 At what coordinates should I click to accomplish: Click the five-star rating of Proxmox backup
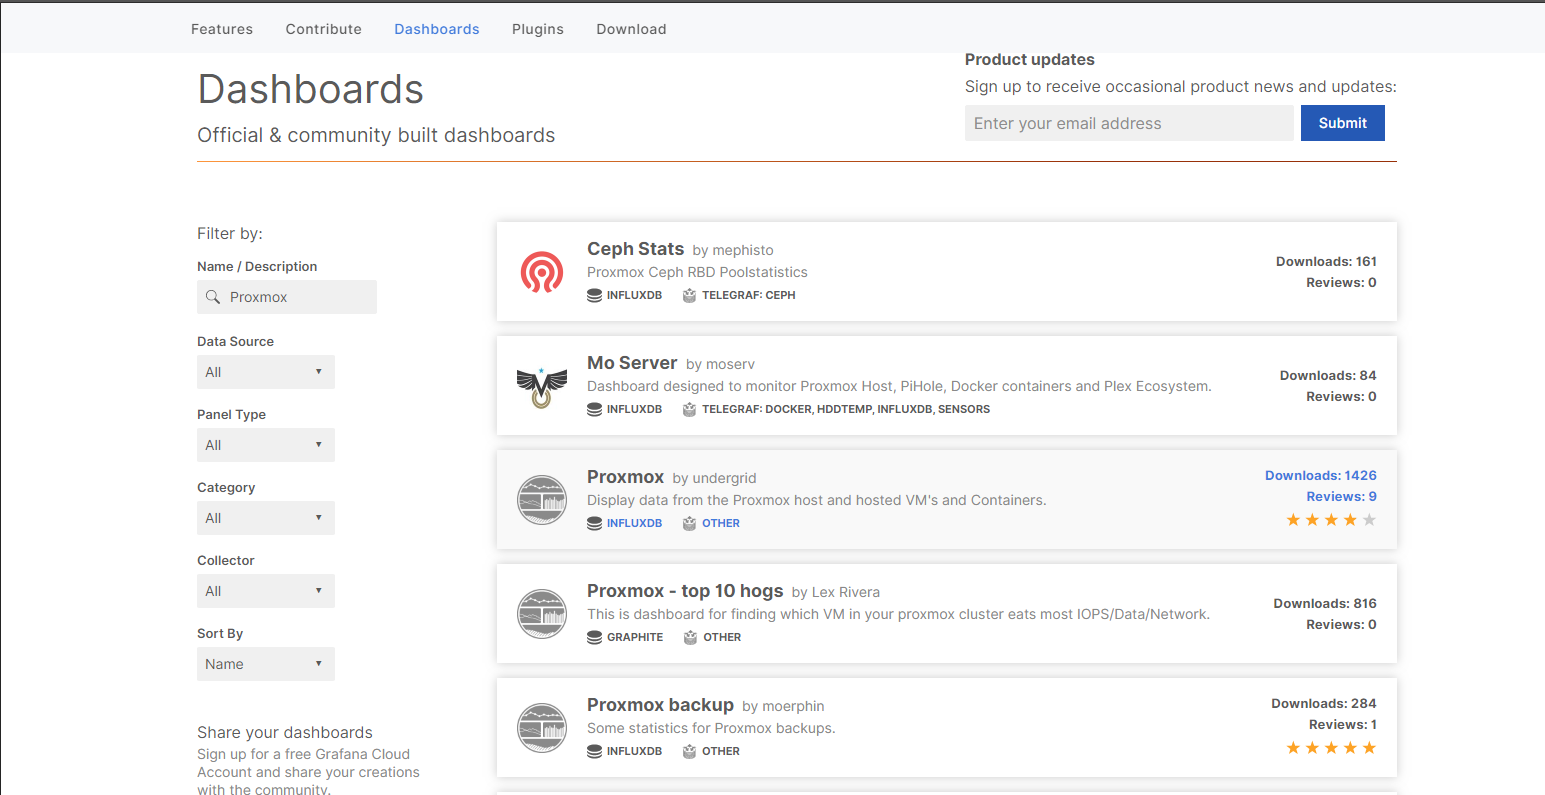click(x=1331, y=748)
